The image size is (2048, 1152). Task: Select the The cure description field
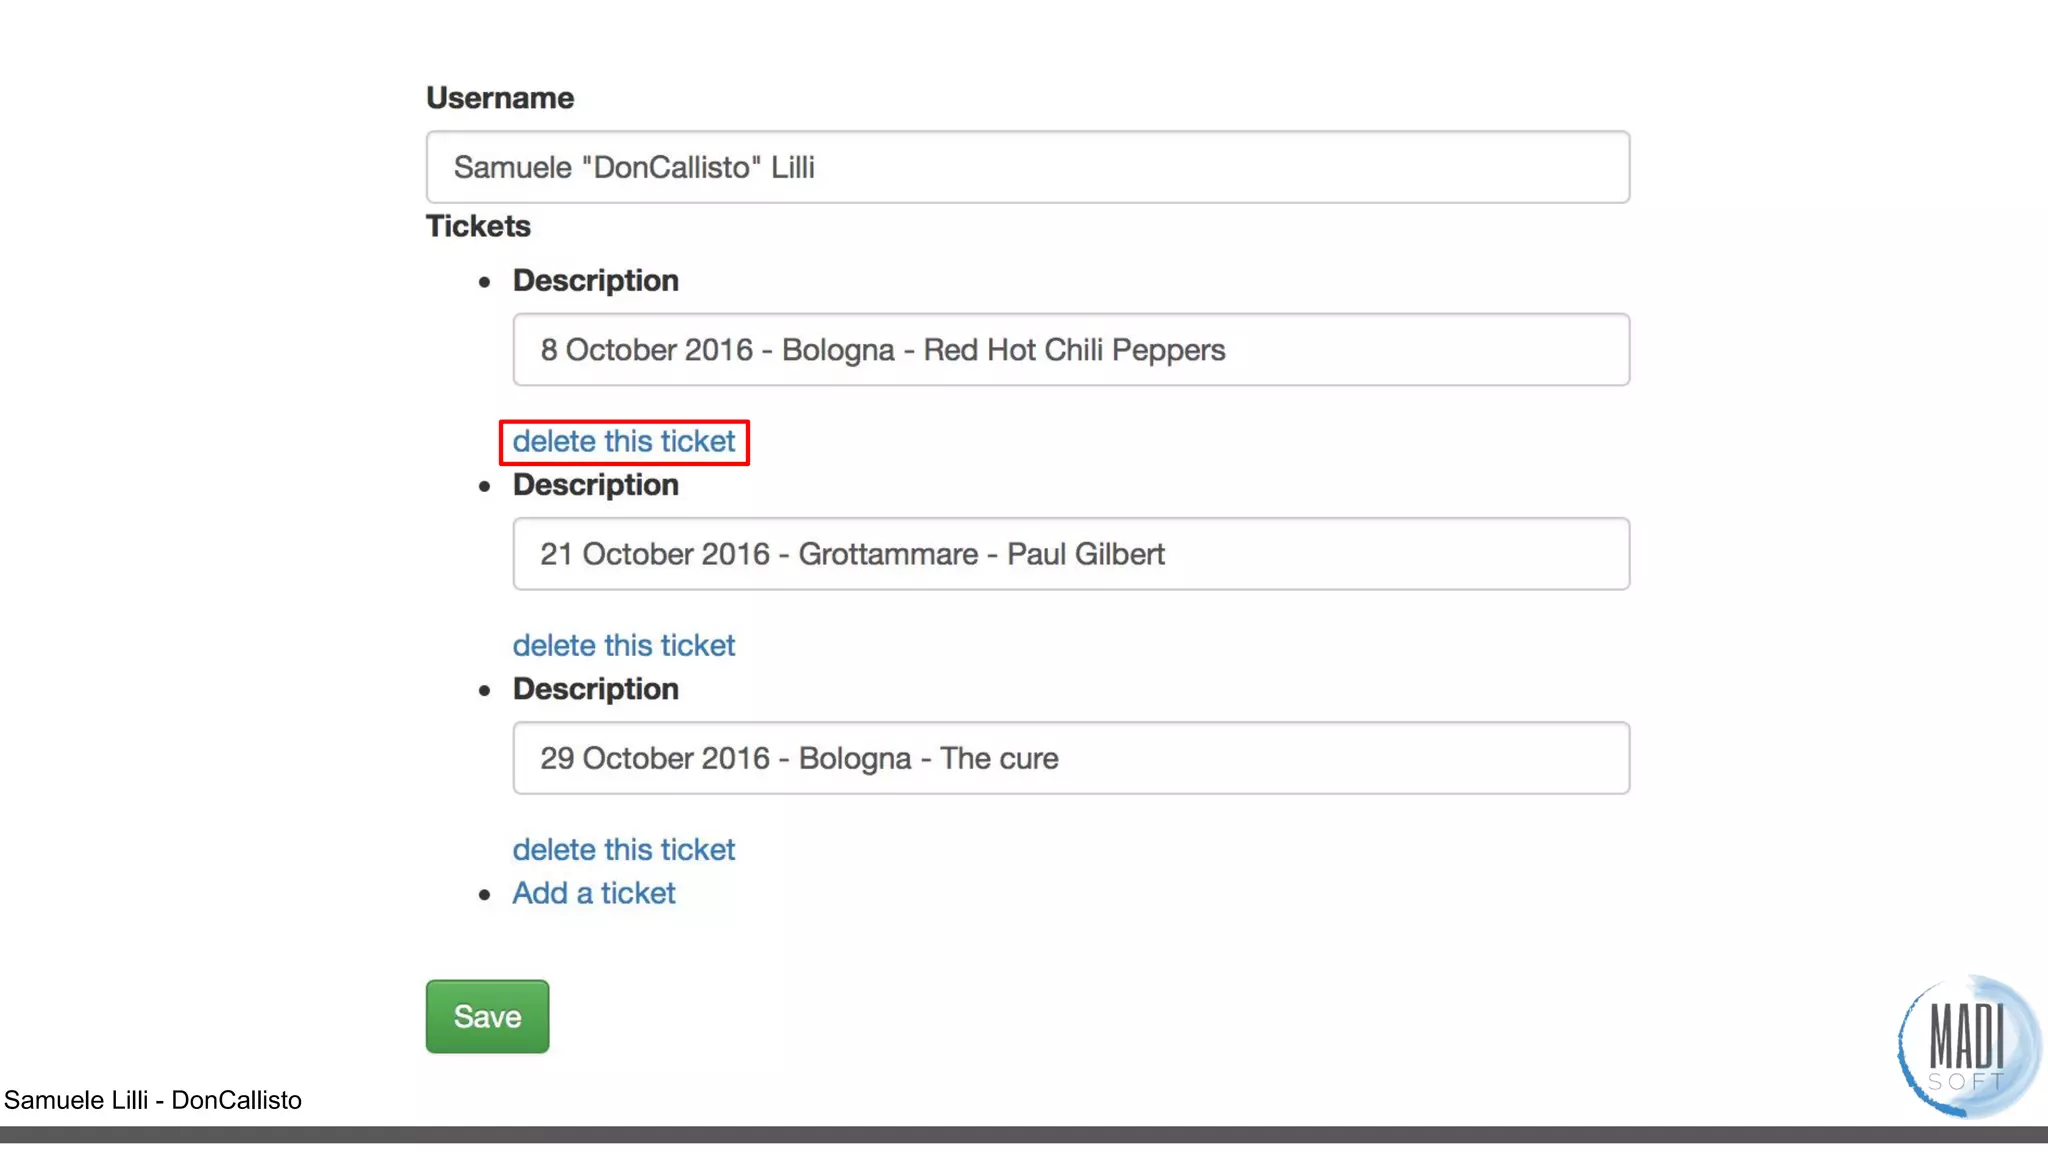coord(1070,758)
